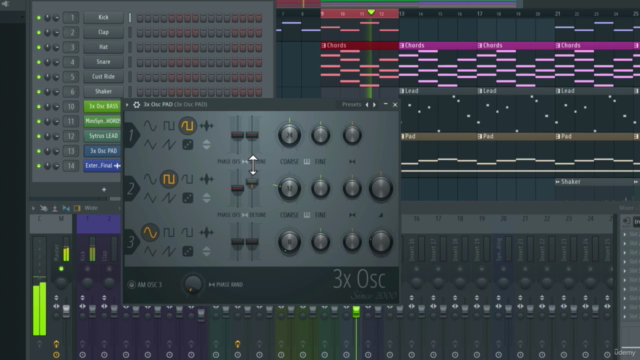Select rounded square shape for oscillator 3
This screenshot has width=640, height=360.
click(187, 233)
